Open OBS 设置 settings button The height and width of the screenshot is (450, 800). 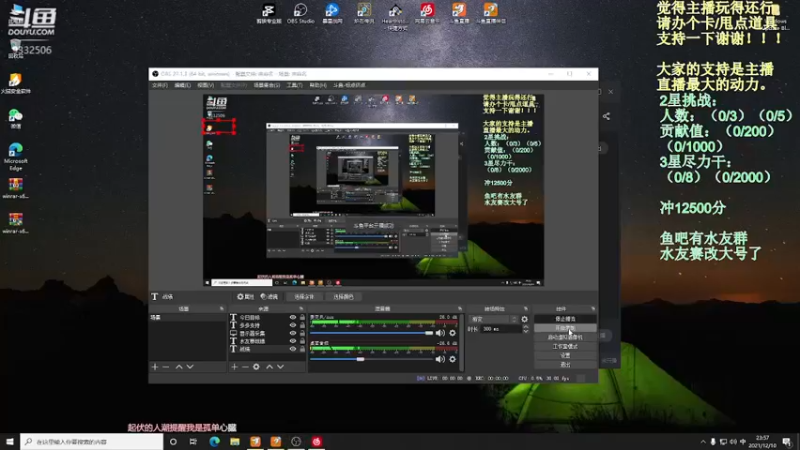pos(565,356)
